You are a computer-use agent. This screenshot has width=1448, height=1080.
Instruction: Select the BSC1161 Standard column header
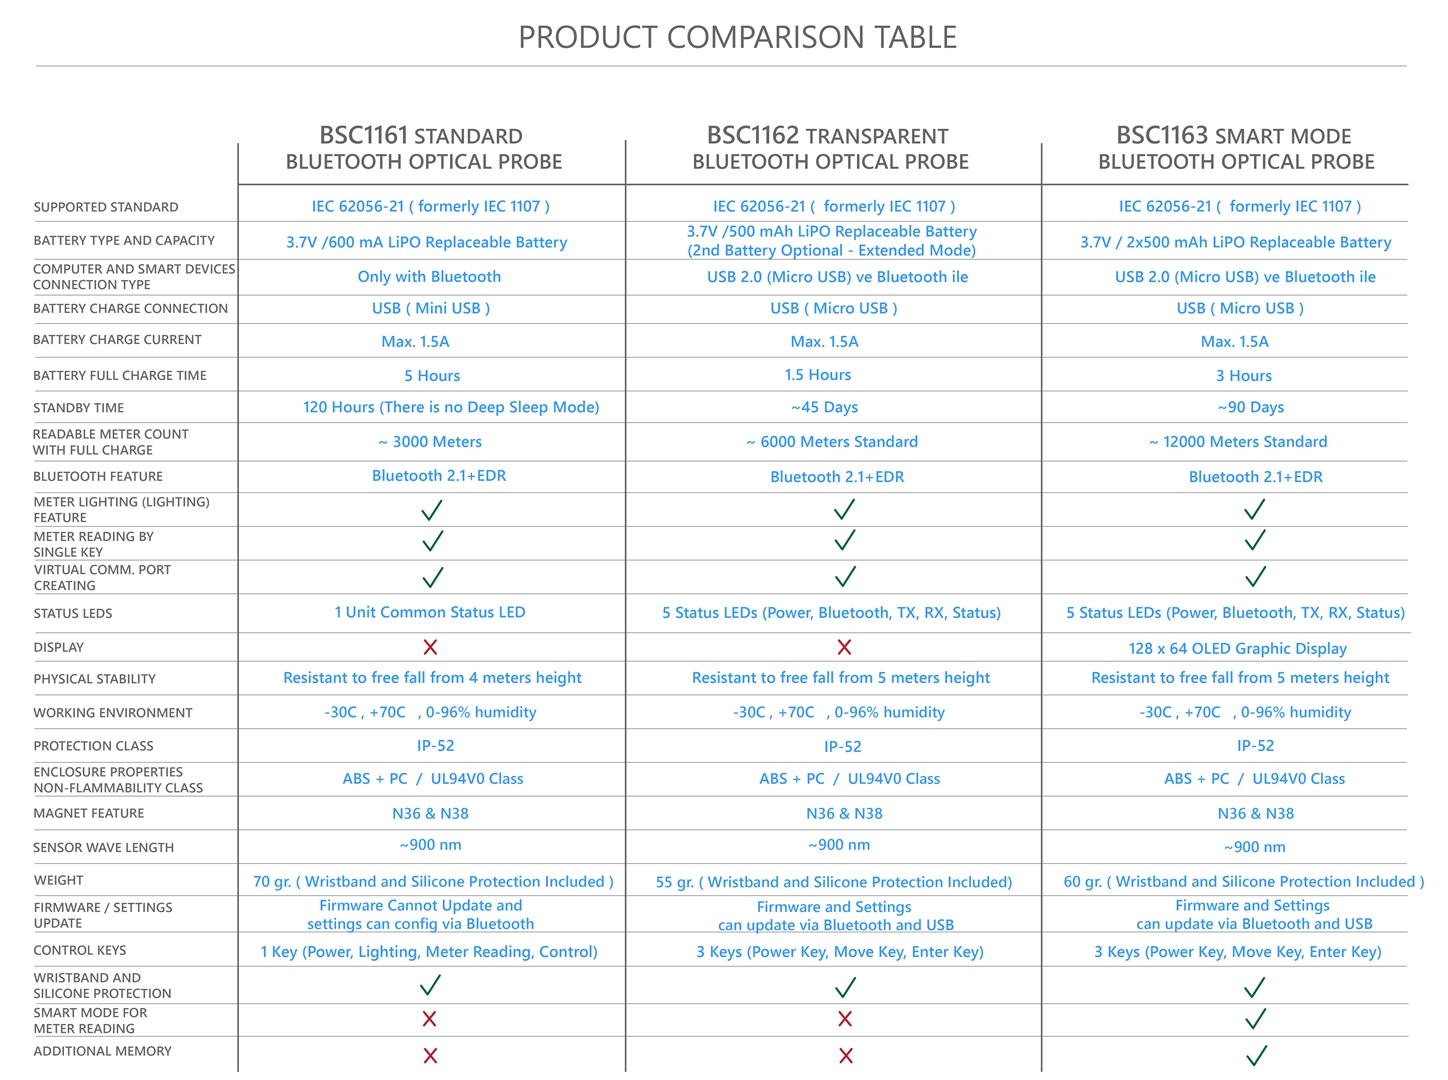pyautogui.click(x=424, y=148)
